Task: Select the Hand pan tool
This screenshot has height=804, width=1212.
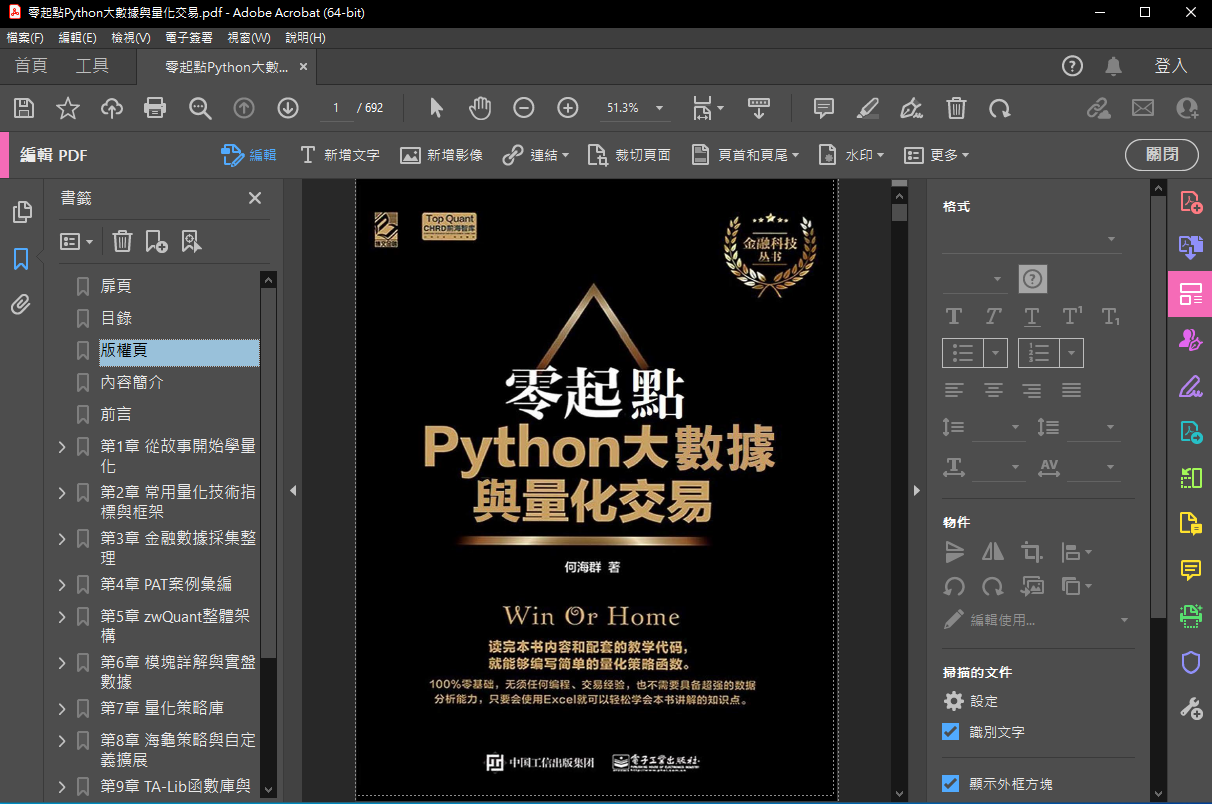Action: (x=480, y=108)
